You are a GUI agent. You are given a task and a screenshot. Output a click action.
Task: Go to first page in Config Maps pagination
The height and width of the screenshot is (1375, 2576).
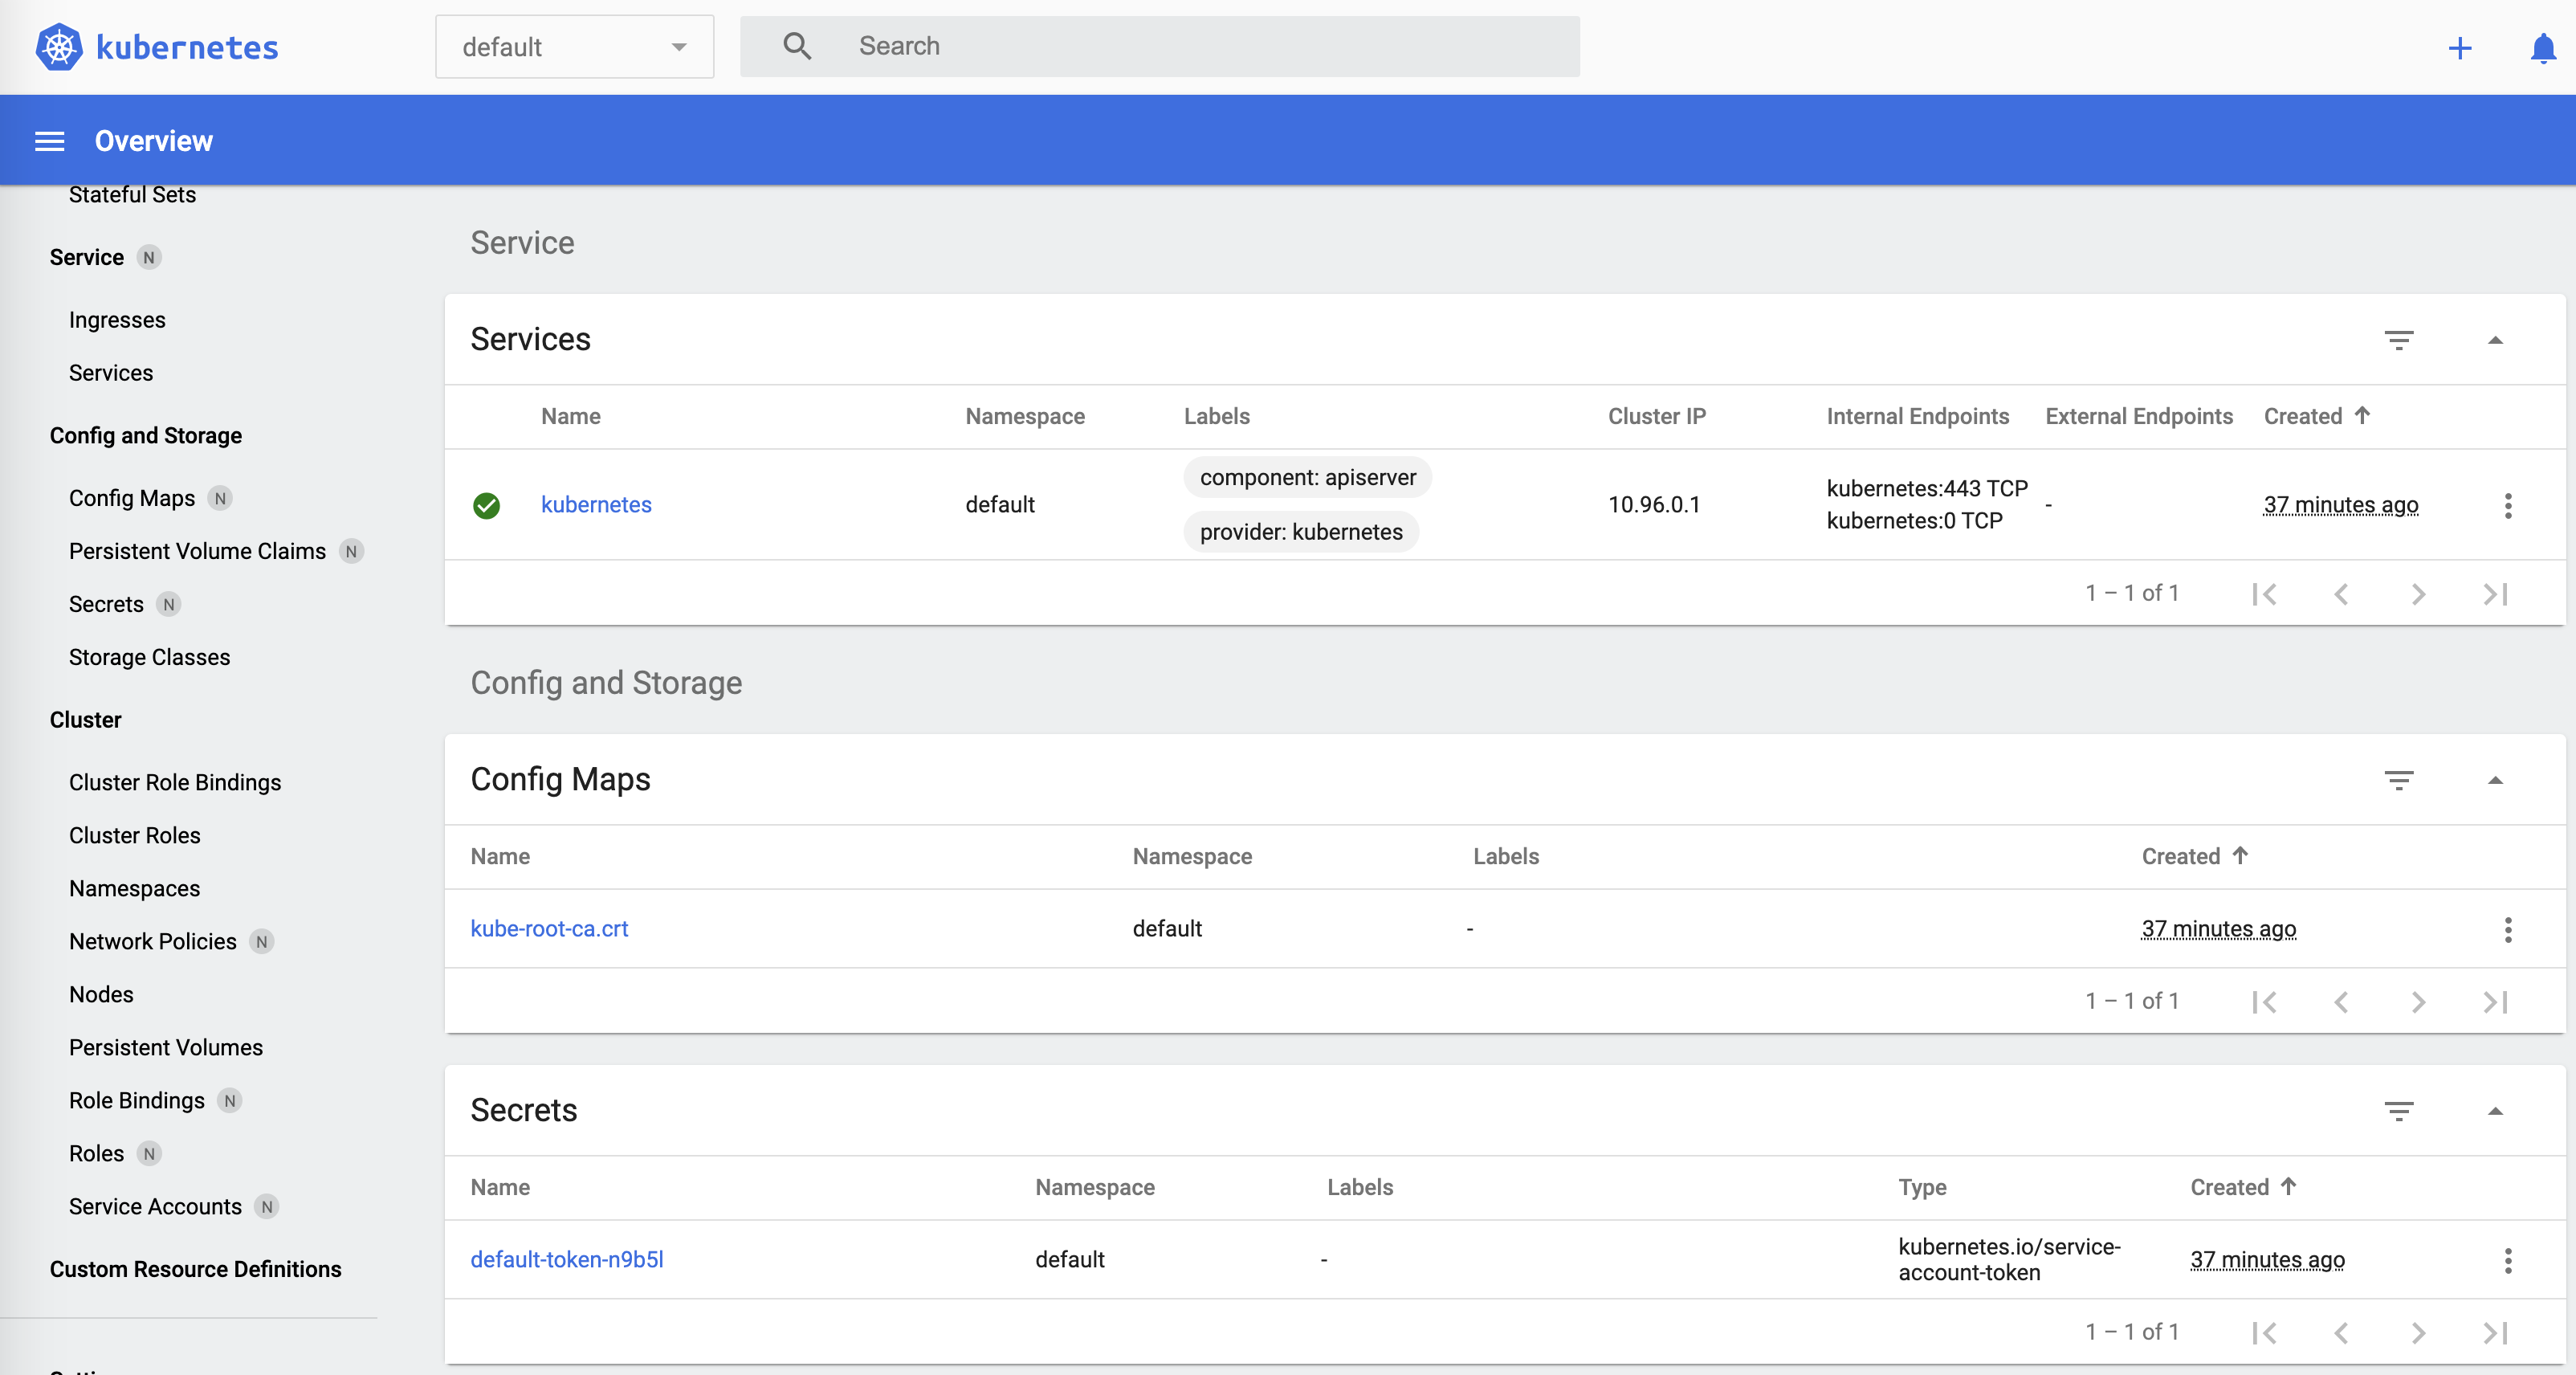[2264, 1002]
